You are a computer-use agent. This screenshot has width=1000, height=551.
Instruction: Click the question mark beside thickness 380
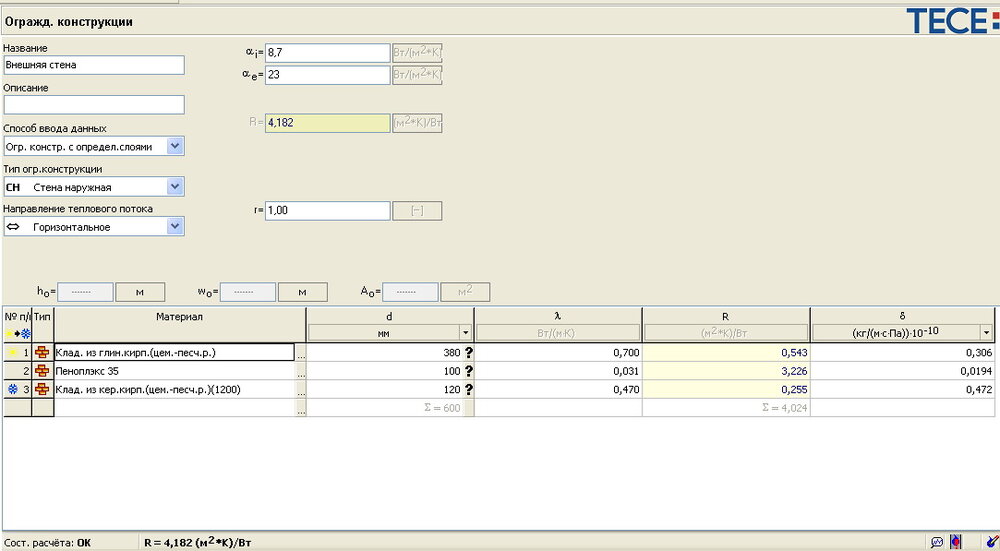[466, 352]
